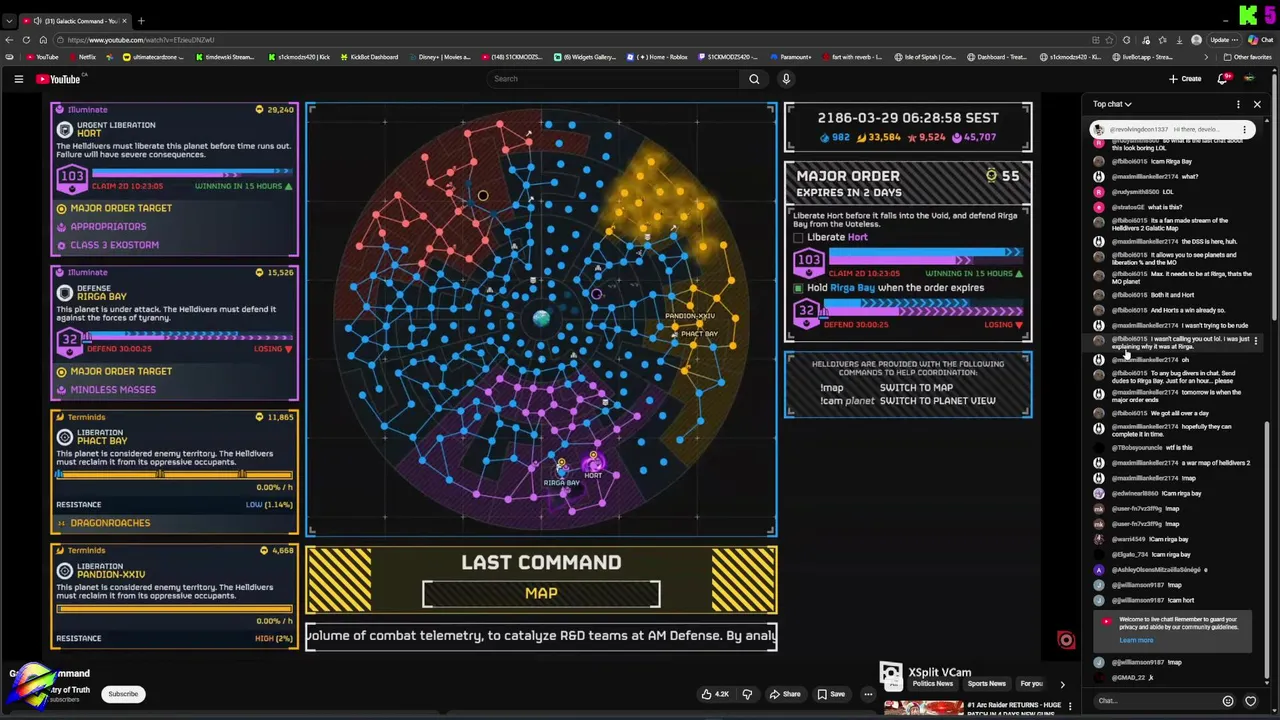Open live chat more options menu
The width and height of the screenshot is (1280, 720).
[x=1238, y=104]
